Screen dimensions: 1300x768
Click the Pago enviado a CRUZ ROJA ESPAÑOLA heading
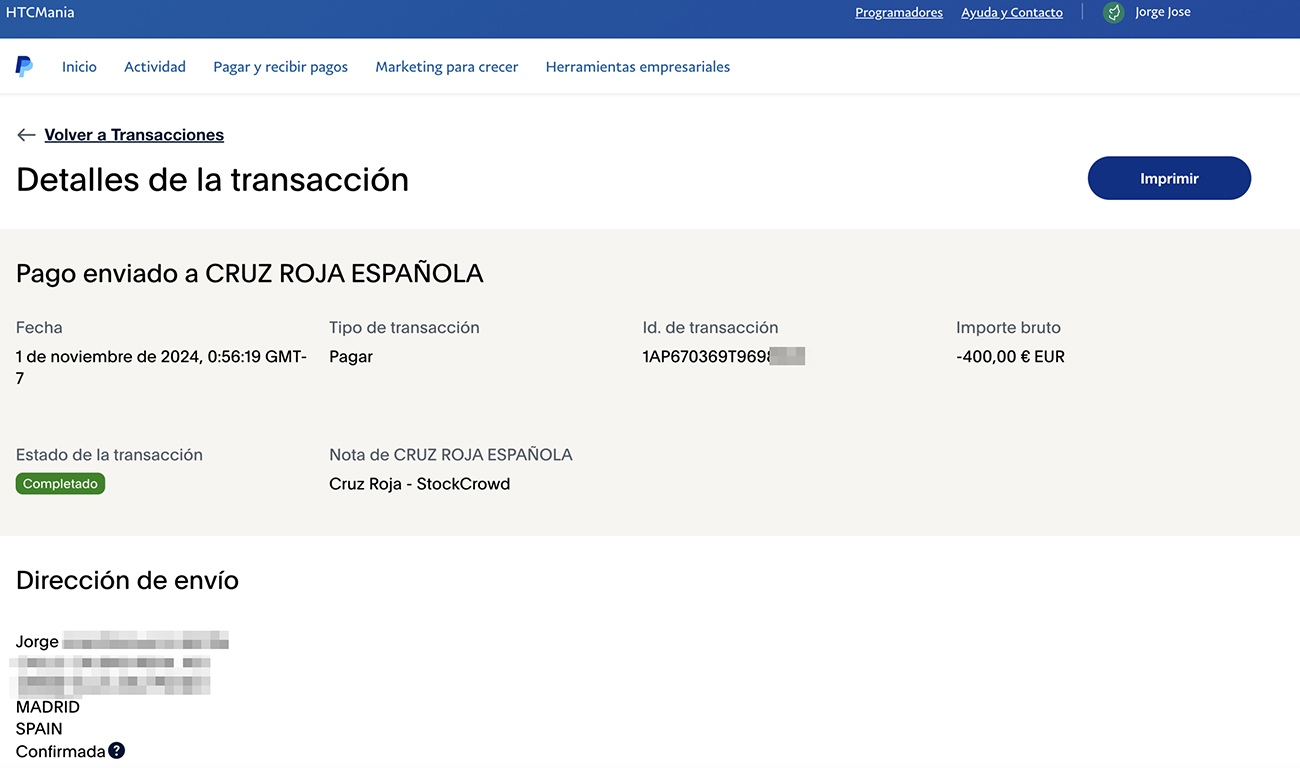pos(250,273)
